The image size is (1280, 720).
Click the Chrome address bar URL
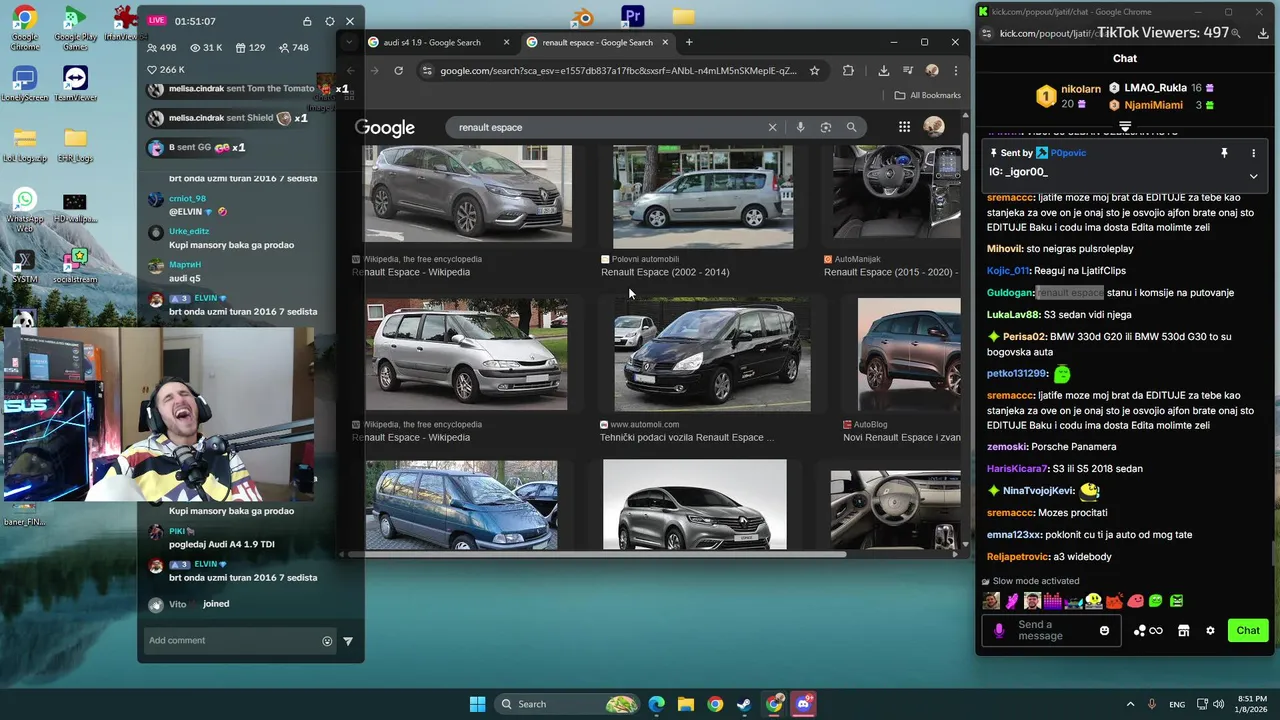(x=618, y=71)
